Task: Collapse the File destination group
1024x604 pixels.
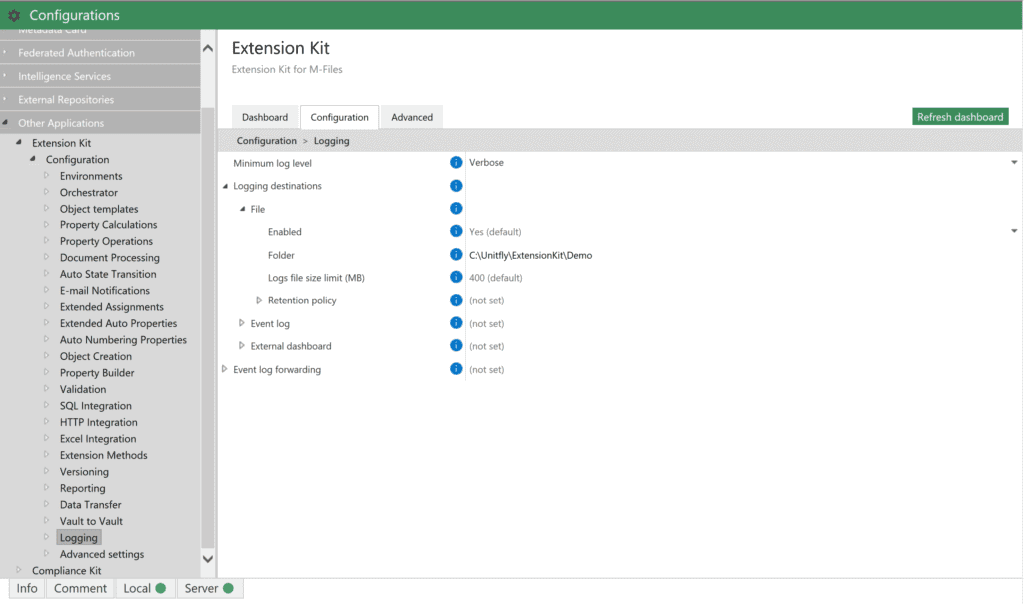Action: click(x=242, y=209)
